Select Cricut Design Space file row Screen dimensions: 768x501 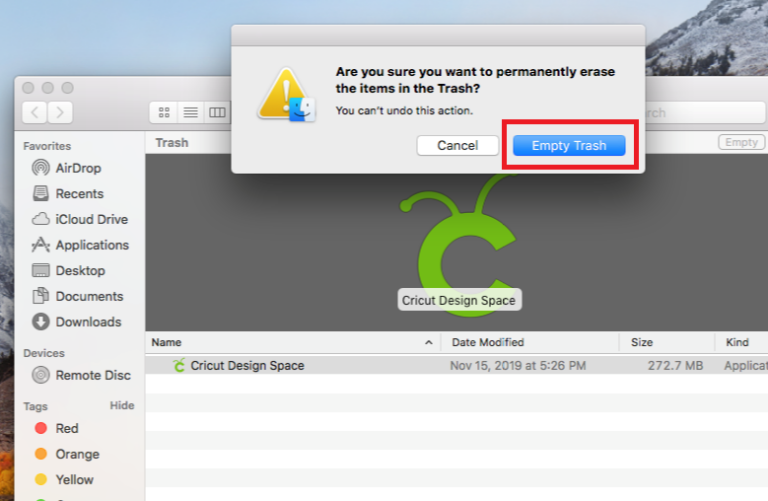(456, 365)
